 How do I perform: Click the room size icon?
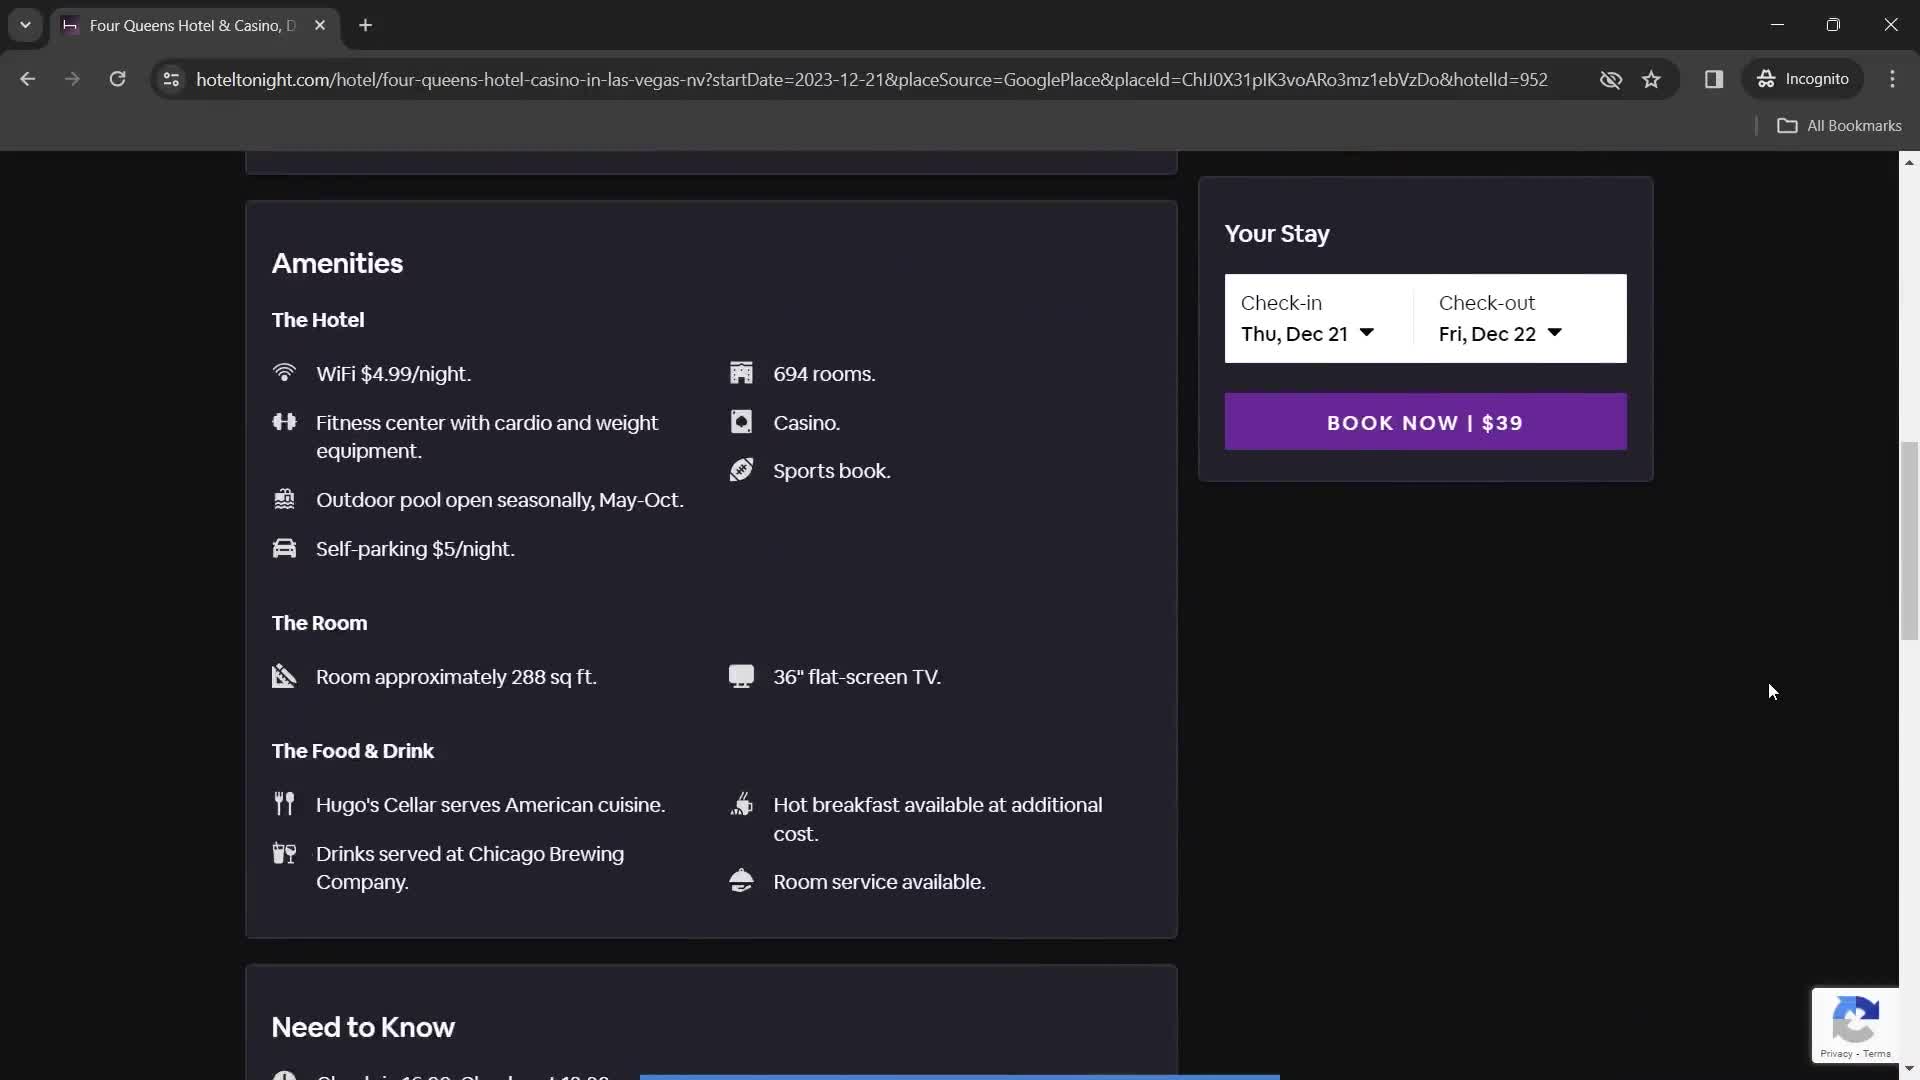click(284, 675)
